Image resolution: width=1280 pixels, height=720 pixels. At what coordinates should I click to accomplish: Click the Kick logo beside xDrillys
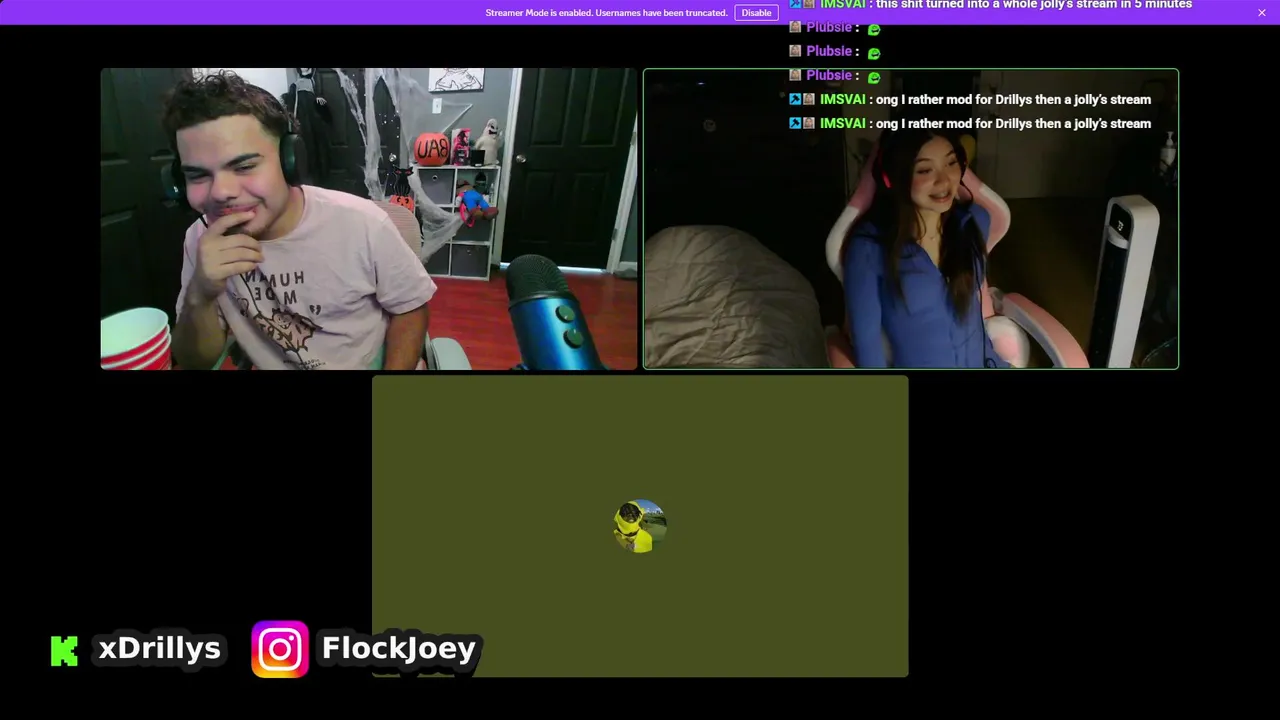pyautogui.click(x=64, y=651)
